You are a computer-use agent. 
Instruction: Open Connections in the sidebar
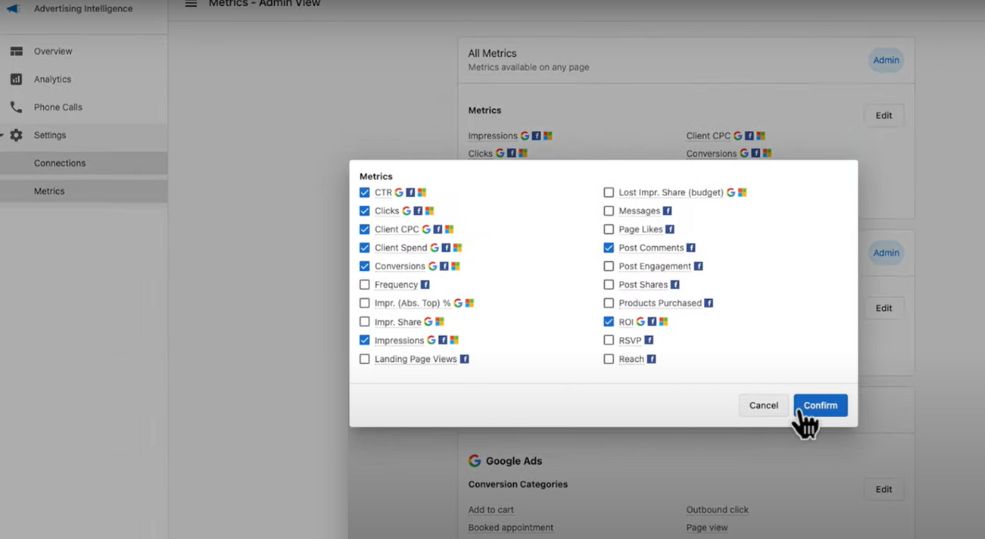pos(60,163)
